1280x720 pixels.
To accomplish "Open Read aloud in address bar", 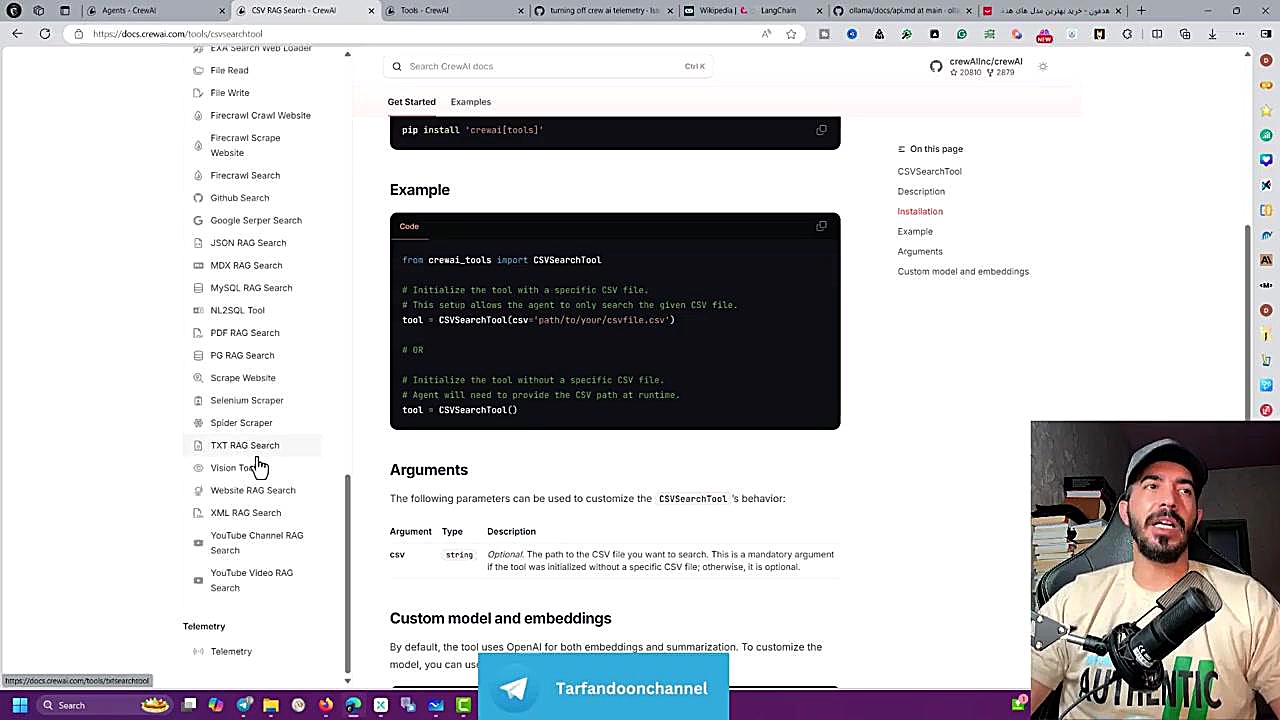I will pos(766,34).
